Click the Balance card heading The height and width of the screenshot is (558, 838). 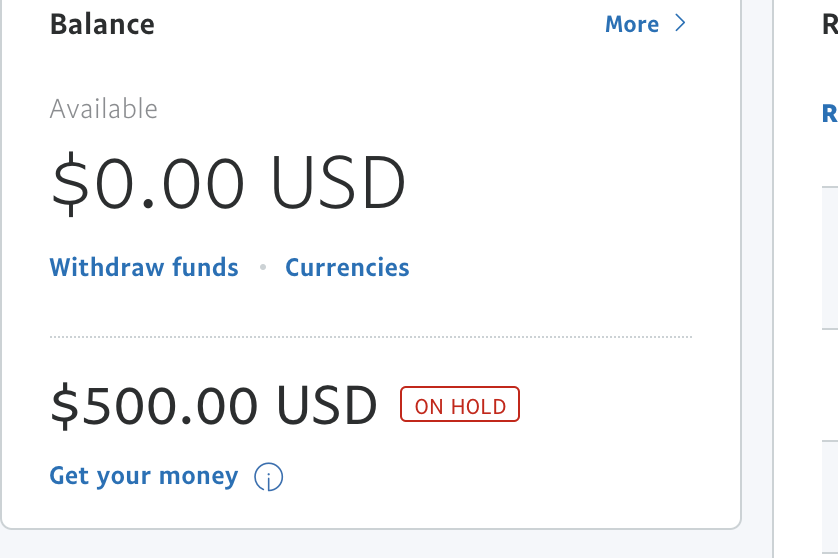click(102, 24)
